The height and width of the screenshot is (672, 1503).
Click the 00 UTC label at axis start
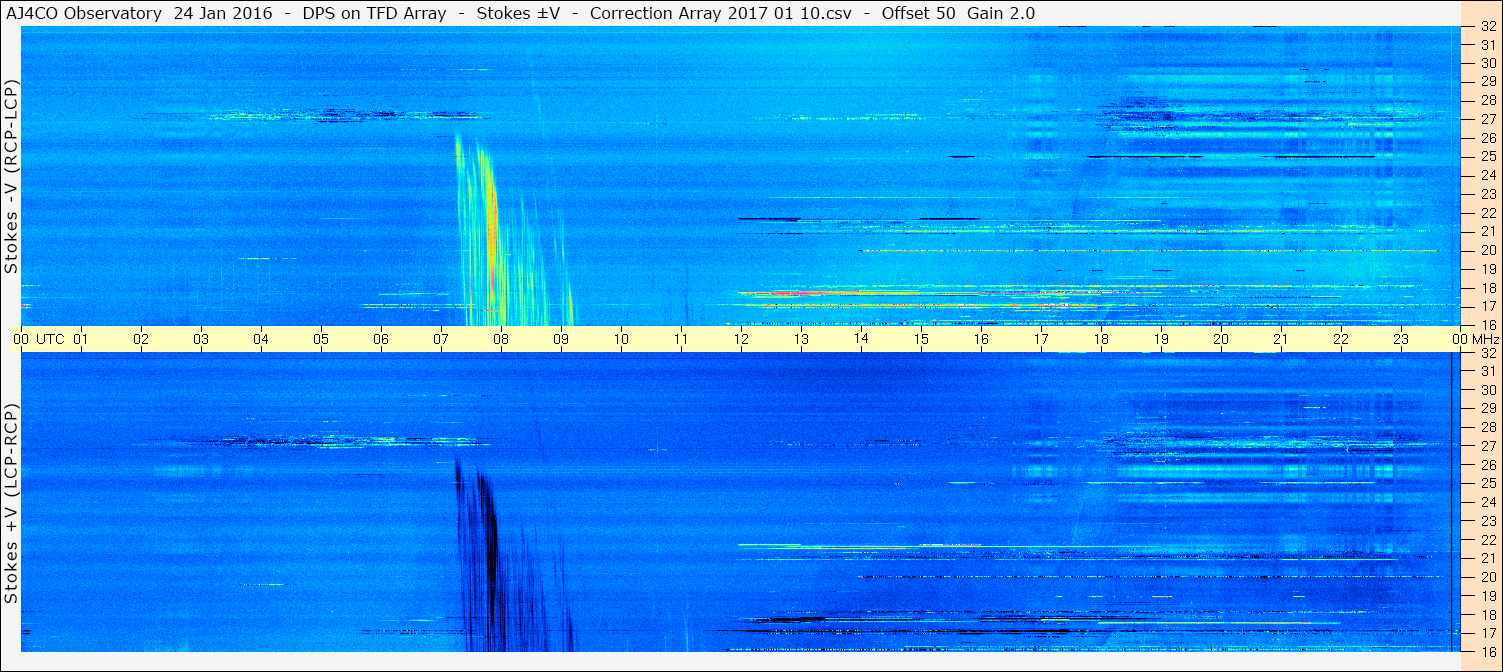[38, 339]
